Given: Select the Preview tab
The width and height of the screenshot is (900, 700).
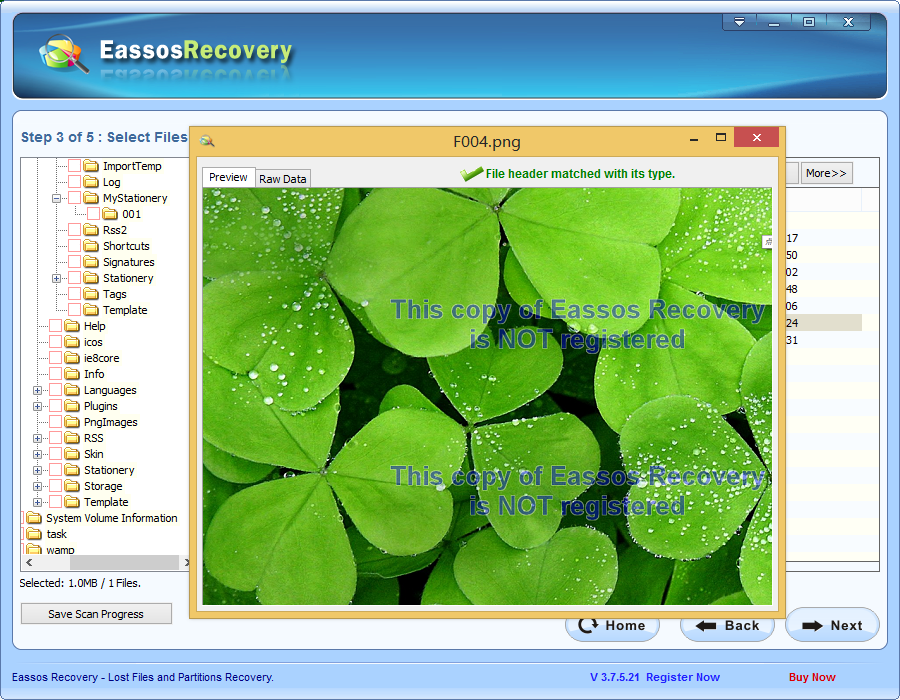Looking at the screenshot, I should (228, 177).
